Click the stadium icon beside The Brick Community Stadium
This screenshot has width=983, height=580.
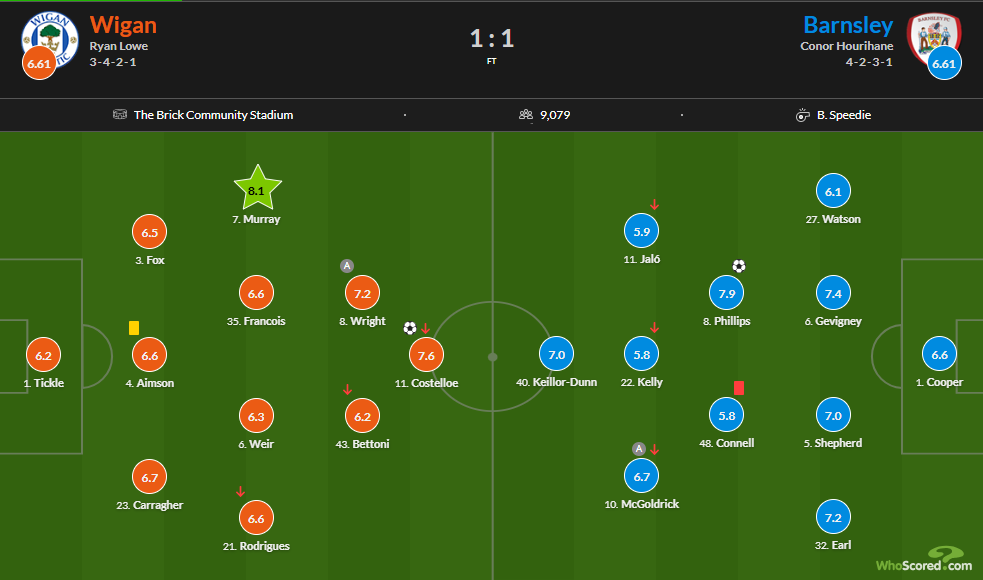point(120,114)
